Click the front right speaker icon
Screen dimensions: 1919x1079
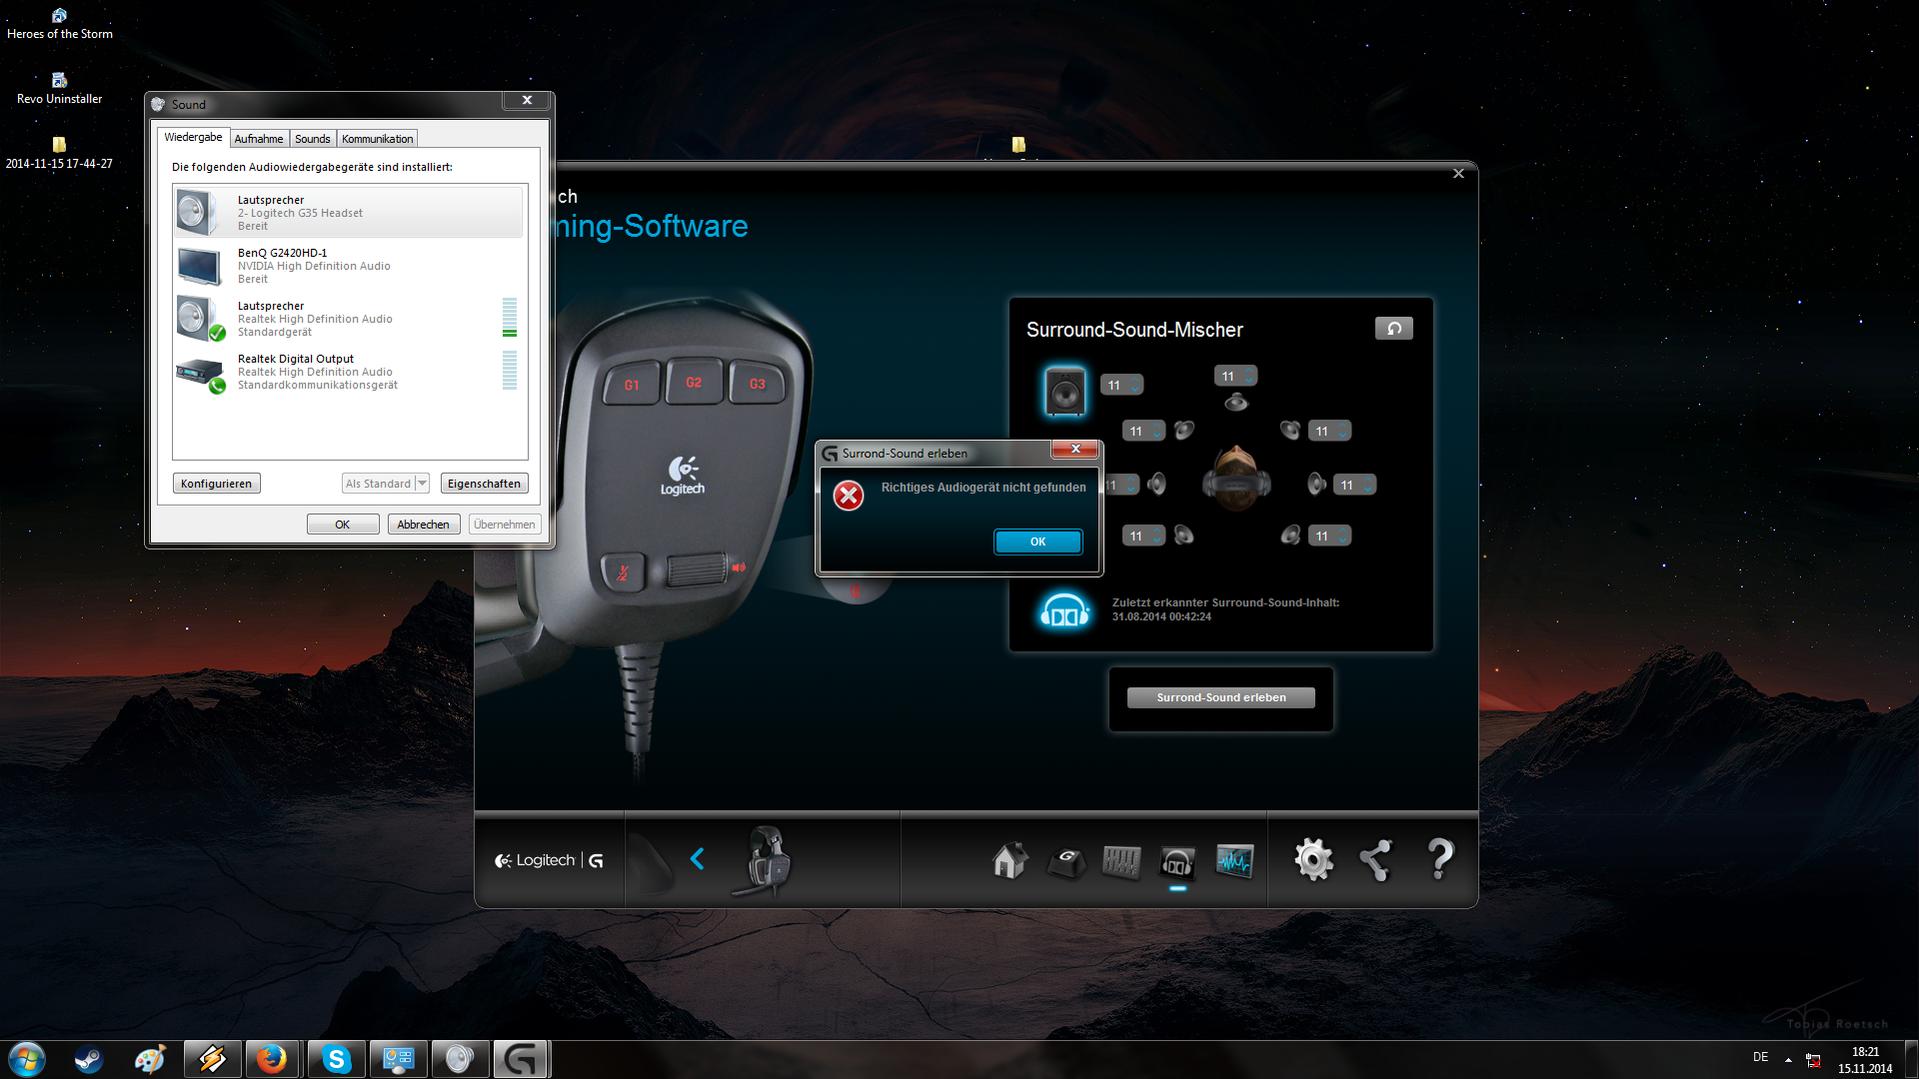pyautogui.click(x=1290, y=430)
